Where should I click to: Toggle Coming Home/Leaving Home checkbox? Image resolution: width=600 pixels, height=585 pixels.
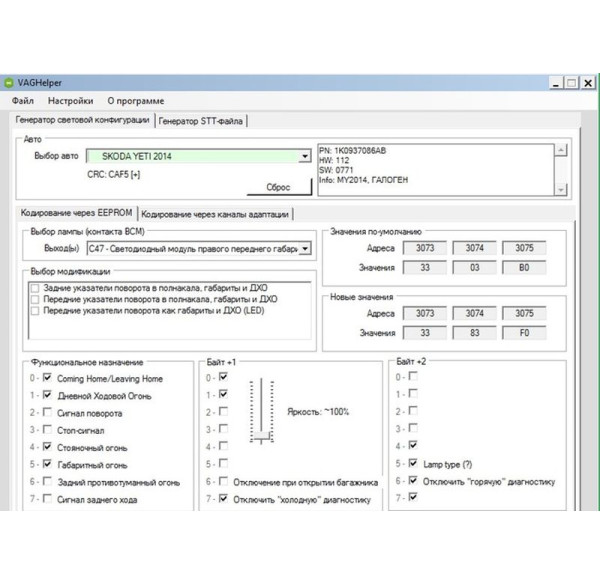coord(47,379)
